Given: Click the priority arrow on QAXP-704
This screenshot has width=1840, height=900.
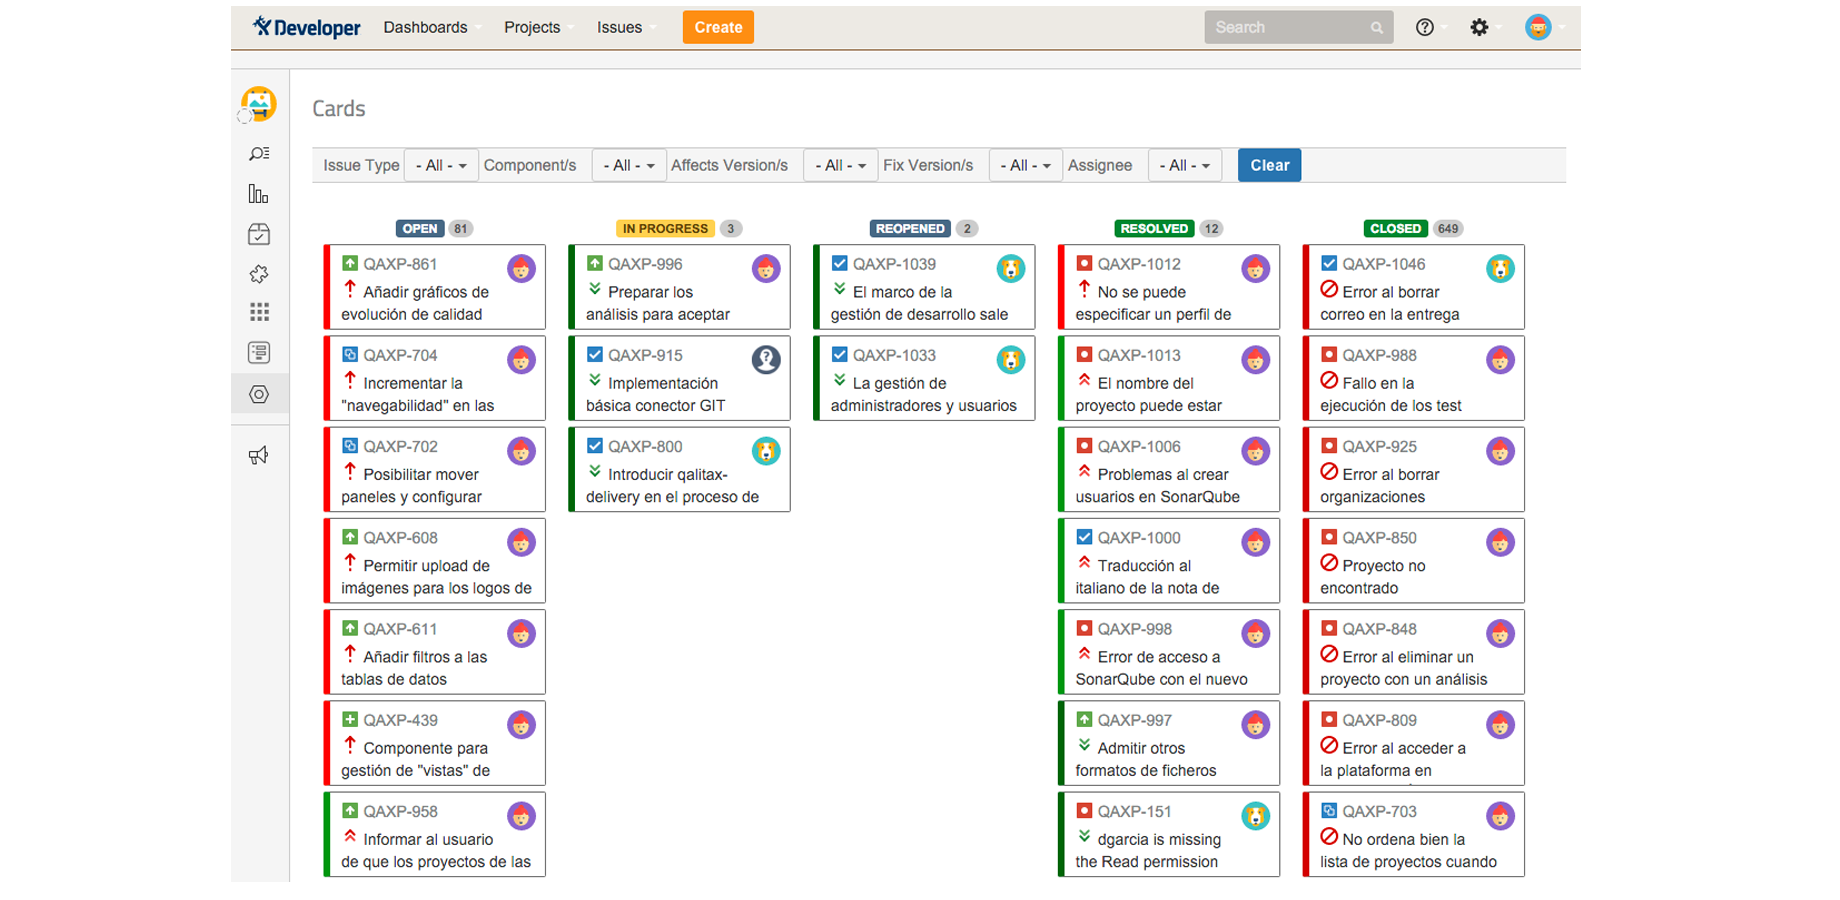Looking at the screenshot, I should (x=350, y=380).
